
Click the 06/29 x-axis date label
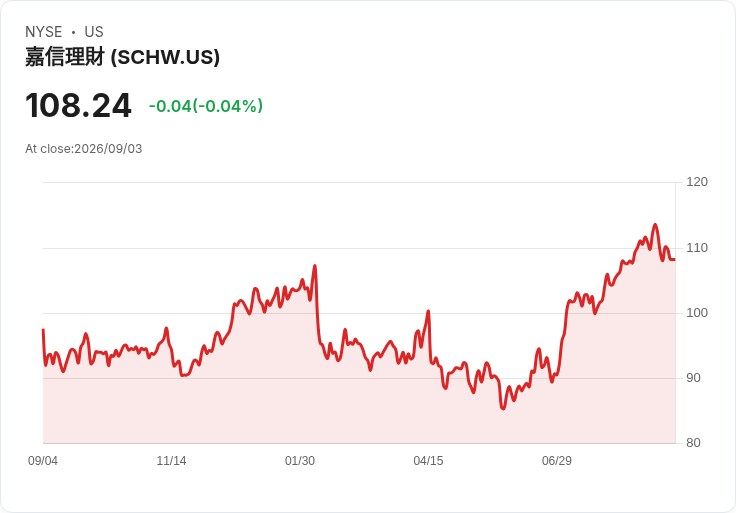(x=557, y=461)
